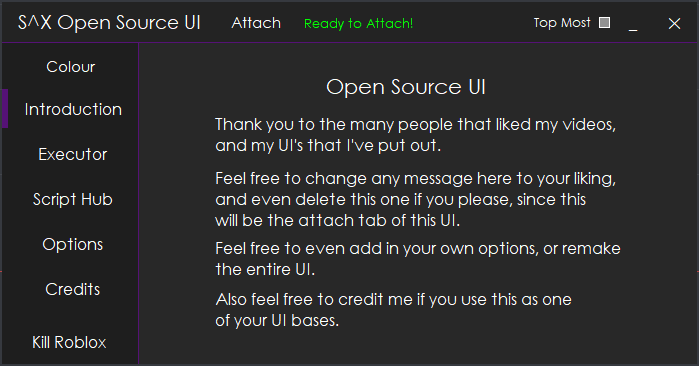Enable the Top Most checkbox
699x366 pixels.
(x=604, y=23)
